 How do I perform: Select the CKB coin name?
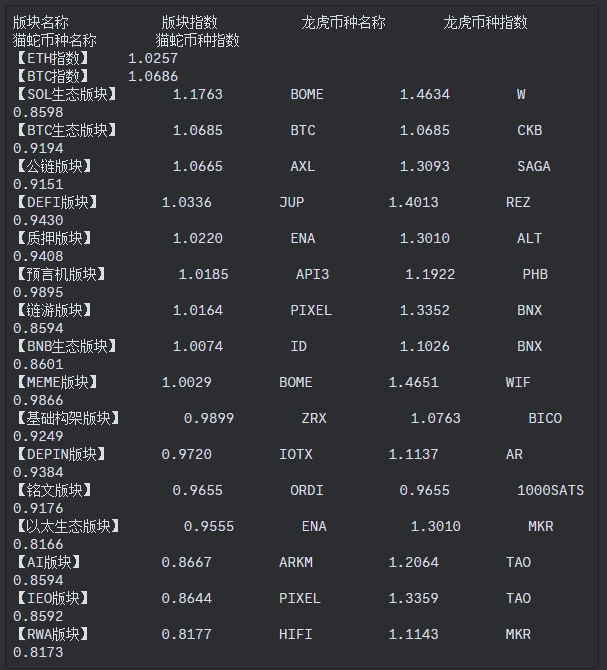pyautogui.click(x=530, y=130)
